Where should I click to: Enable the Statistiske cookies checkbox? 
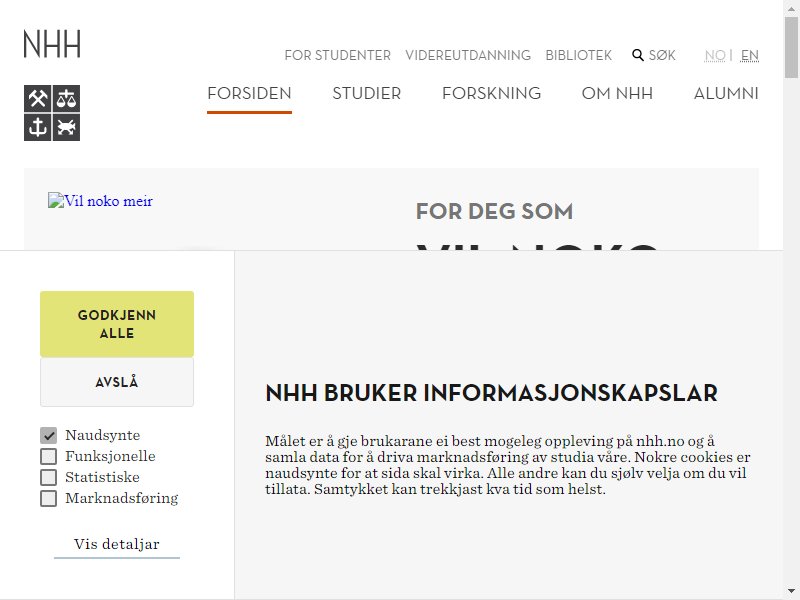48,477
